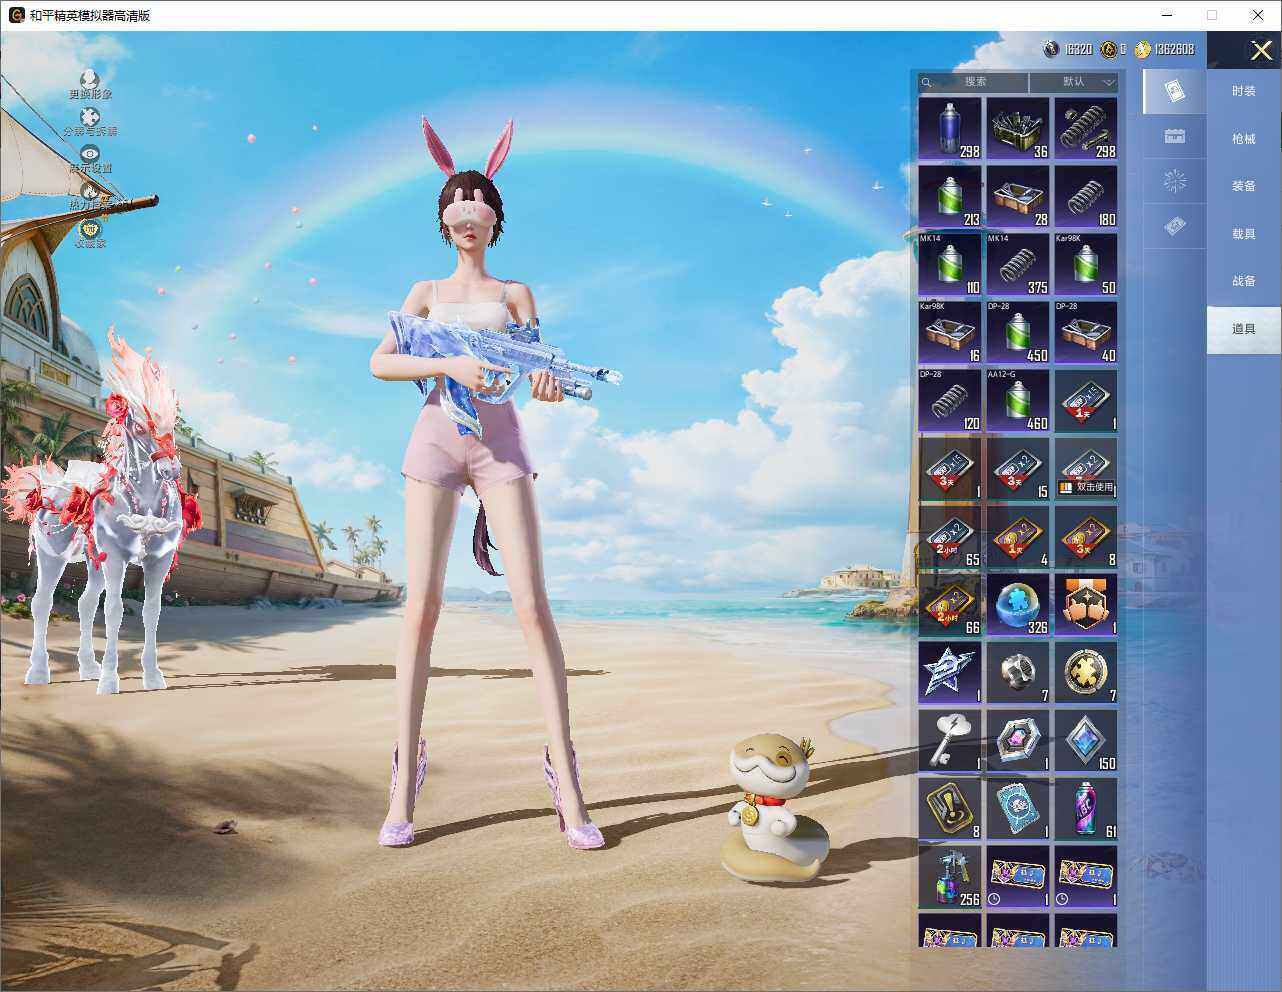The height and width of the screenshot is (992, 1282).
Task: Switch to the 战备 tab
Action: [x=1244, y=281]
